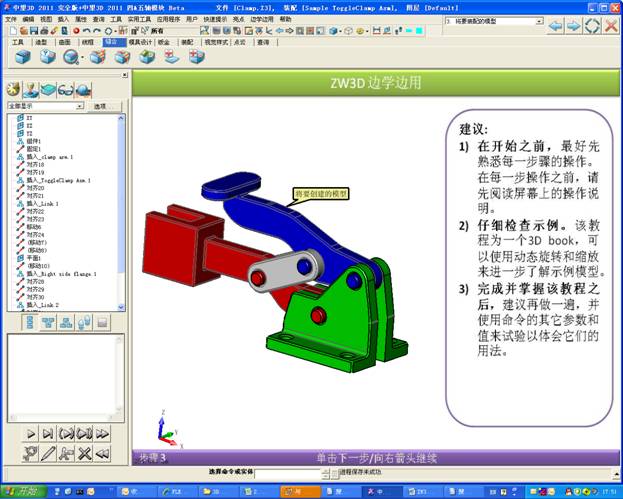Close the left manager panel with small x

click(x=124, y=75)
